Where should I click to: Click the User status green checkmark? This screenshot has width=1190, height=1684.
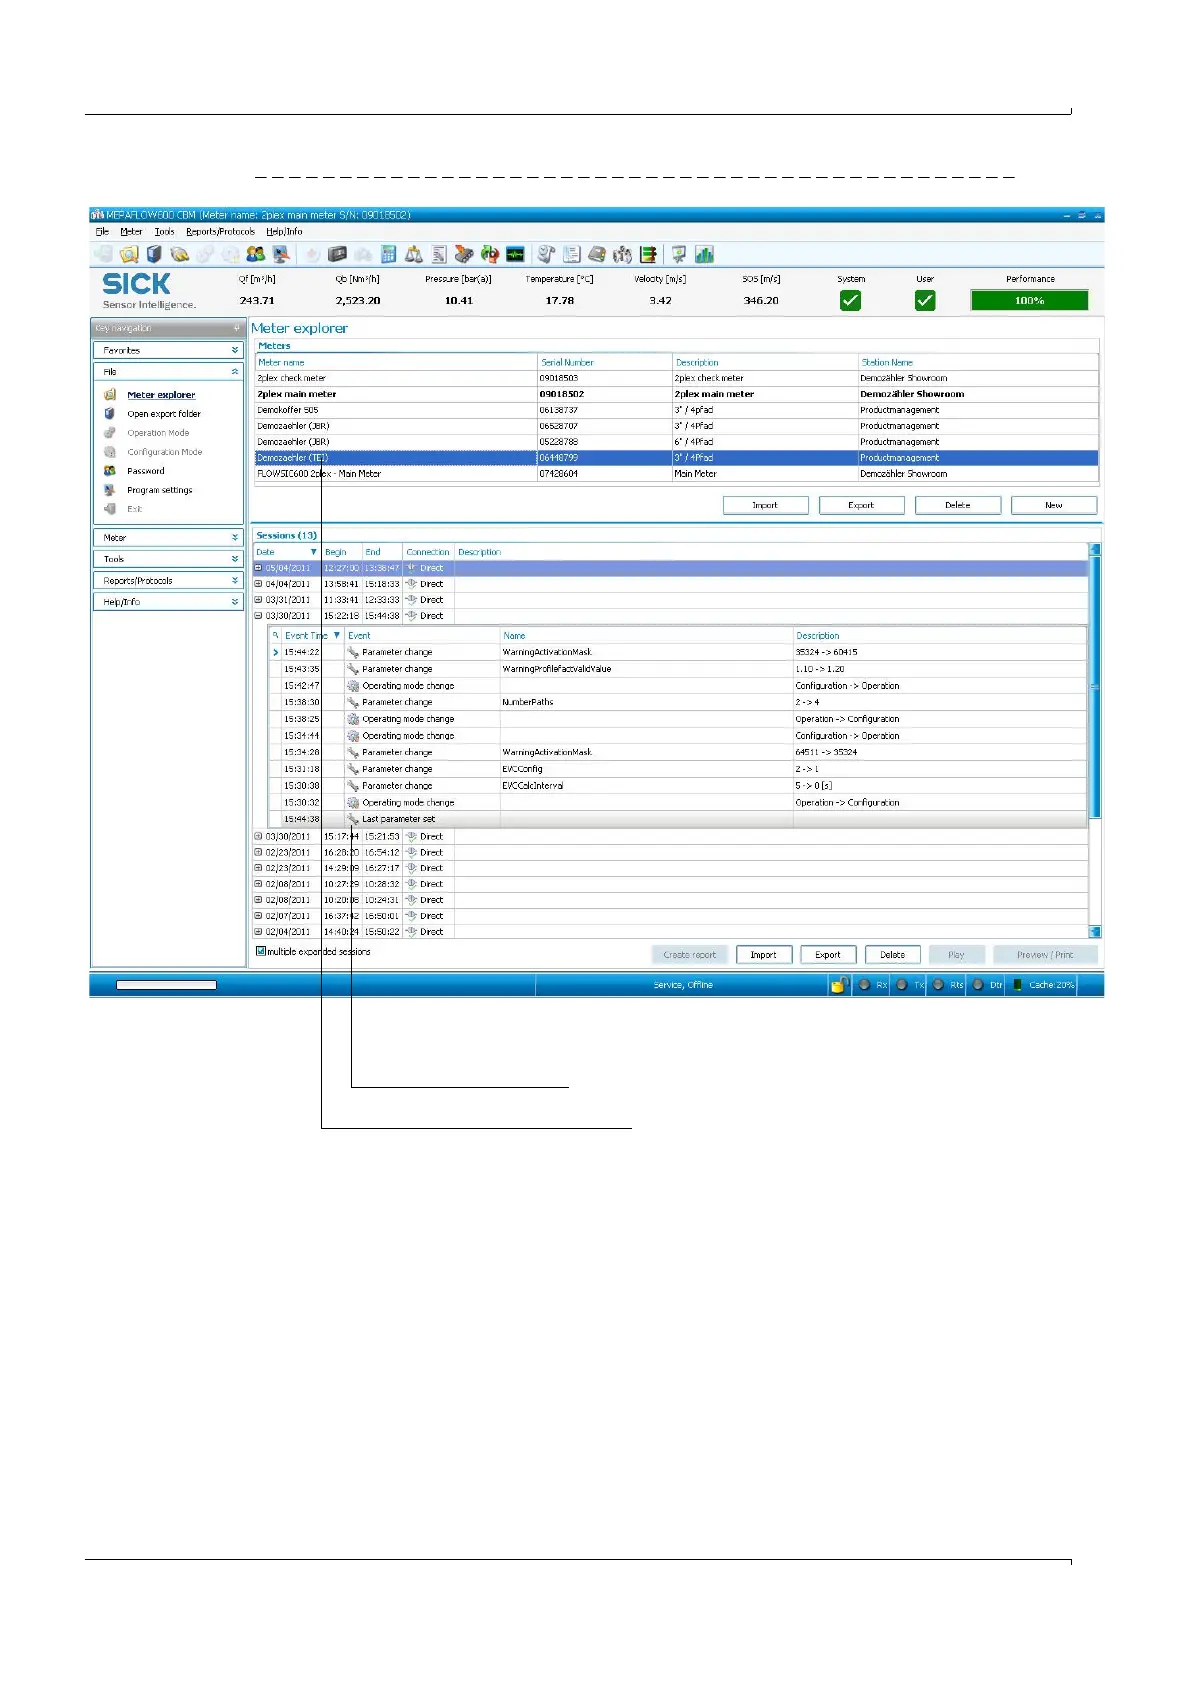coord(925,300)
